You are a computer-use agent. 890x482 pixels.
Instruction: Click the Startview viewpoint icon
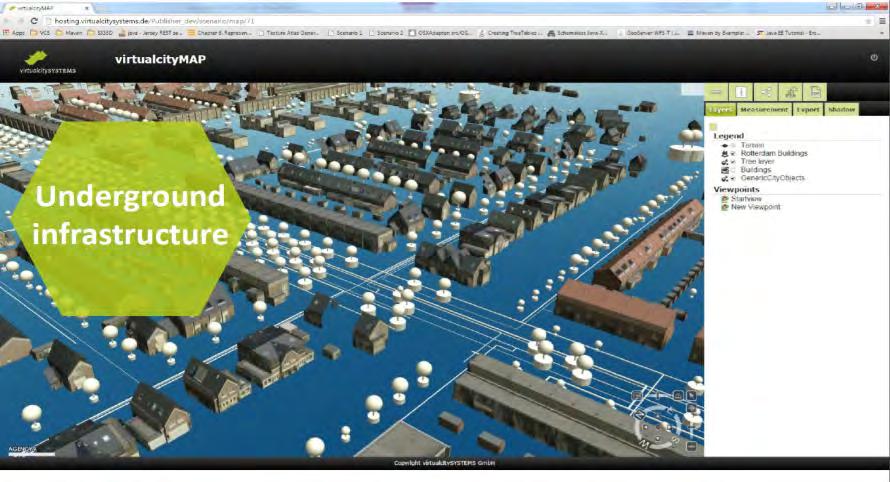pos(725,199)
